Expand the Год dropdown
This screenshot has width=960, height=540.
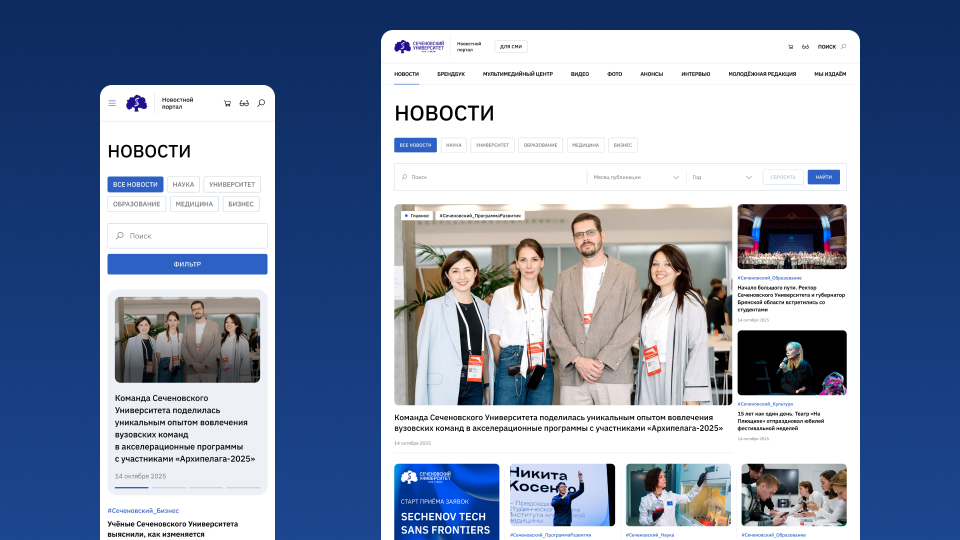[x=721, y=177]
